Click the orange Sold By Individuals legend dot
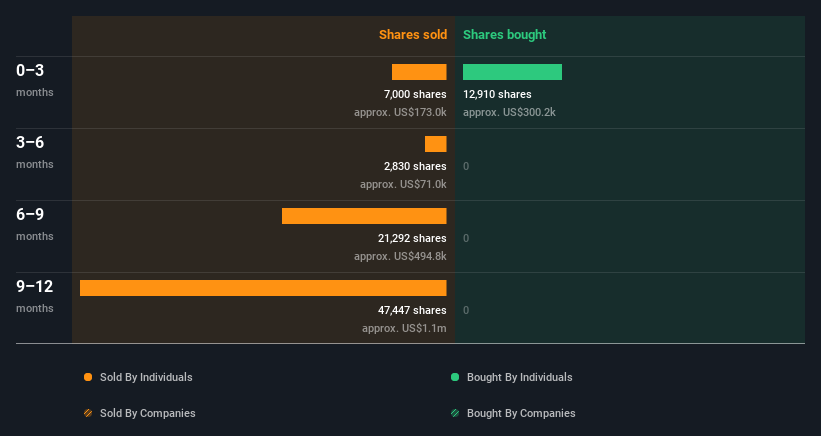Image resolution: width=821 pixels, height=436 pixels. tap(88, 377)
